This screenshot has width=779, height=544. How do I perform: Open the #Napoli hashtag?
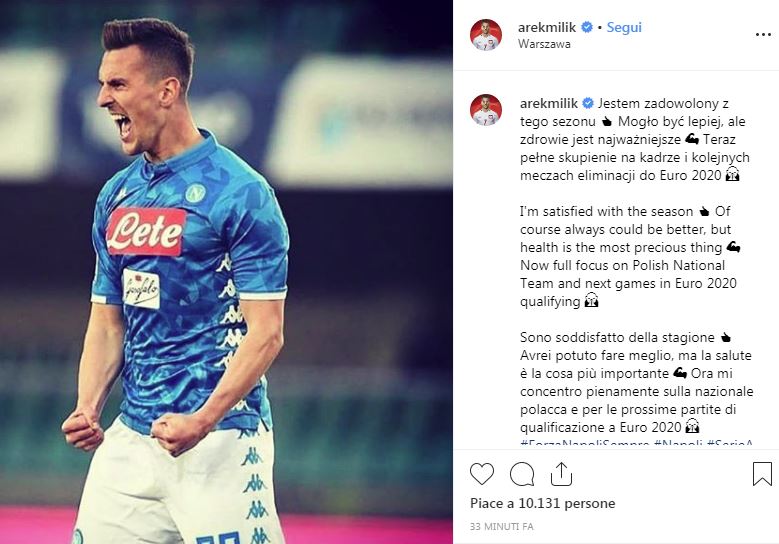(678, 442)
